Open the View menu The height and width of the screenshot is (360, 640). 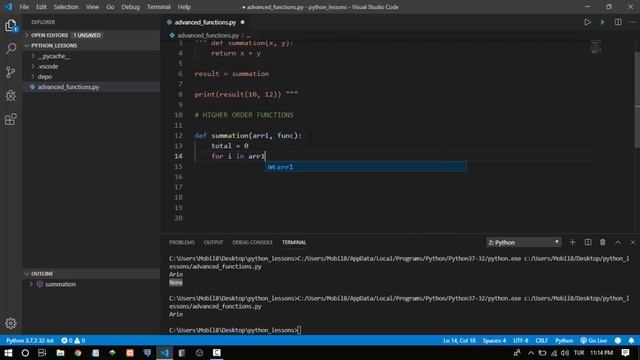point(92,7)
